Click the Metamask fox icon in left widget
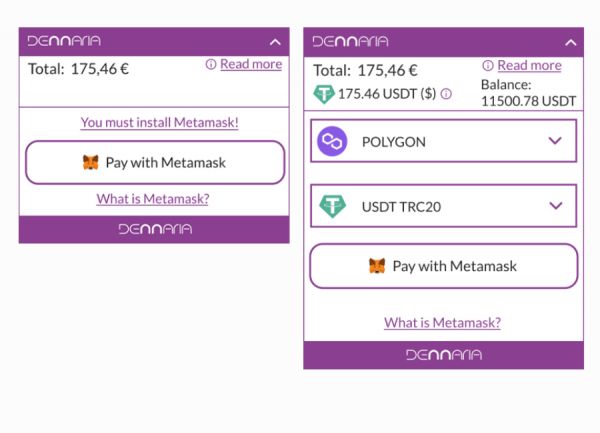Viewport: 600px width, 433px height. [91, 162]
